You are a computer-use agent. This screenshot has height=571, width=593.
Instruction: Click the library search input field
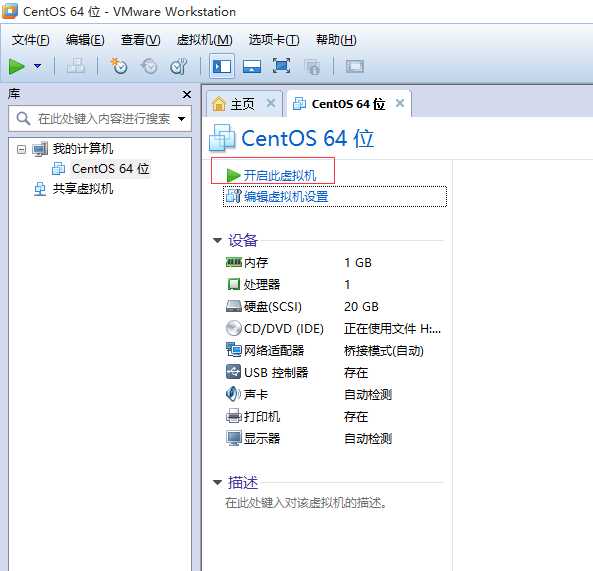[x=100, y=119]
